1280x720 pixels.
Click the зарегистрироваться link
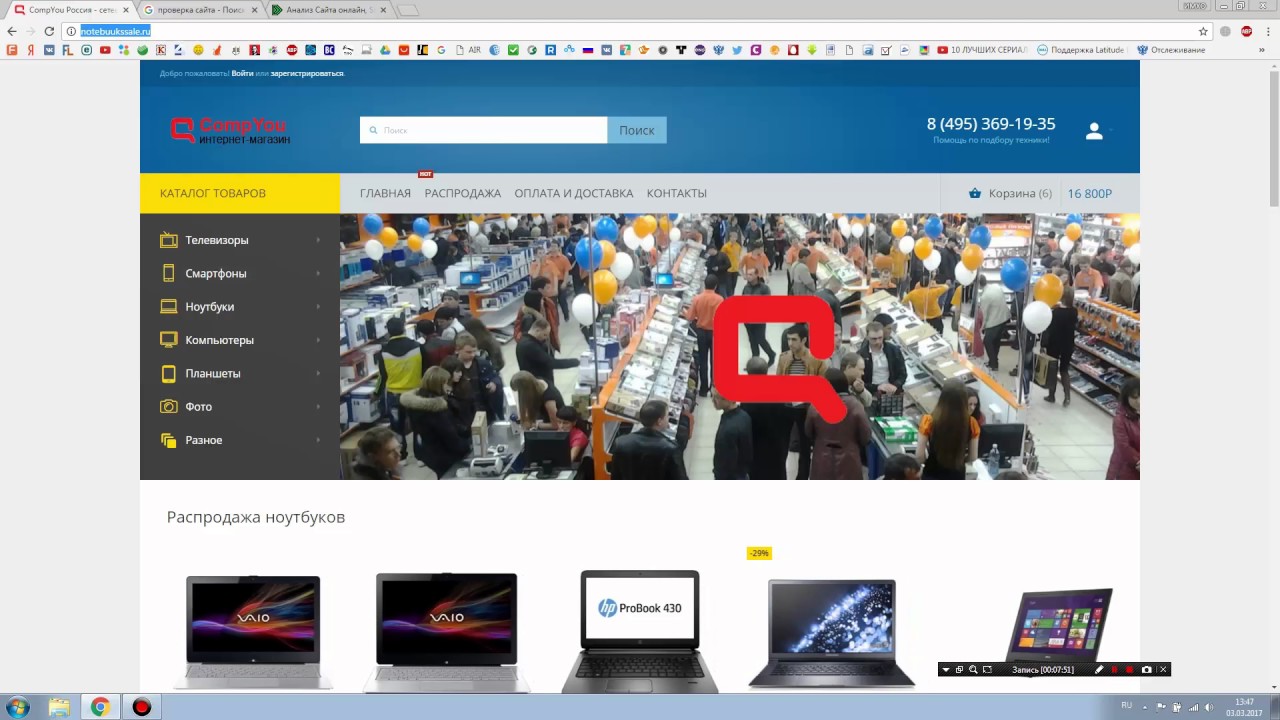[307, 74]
